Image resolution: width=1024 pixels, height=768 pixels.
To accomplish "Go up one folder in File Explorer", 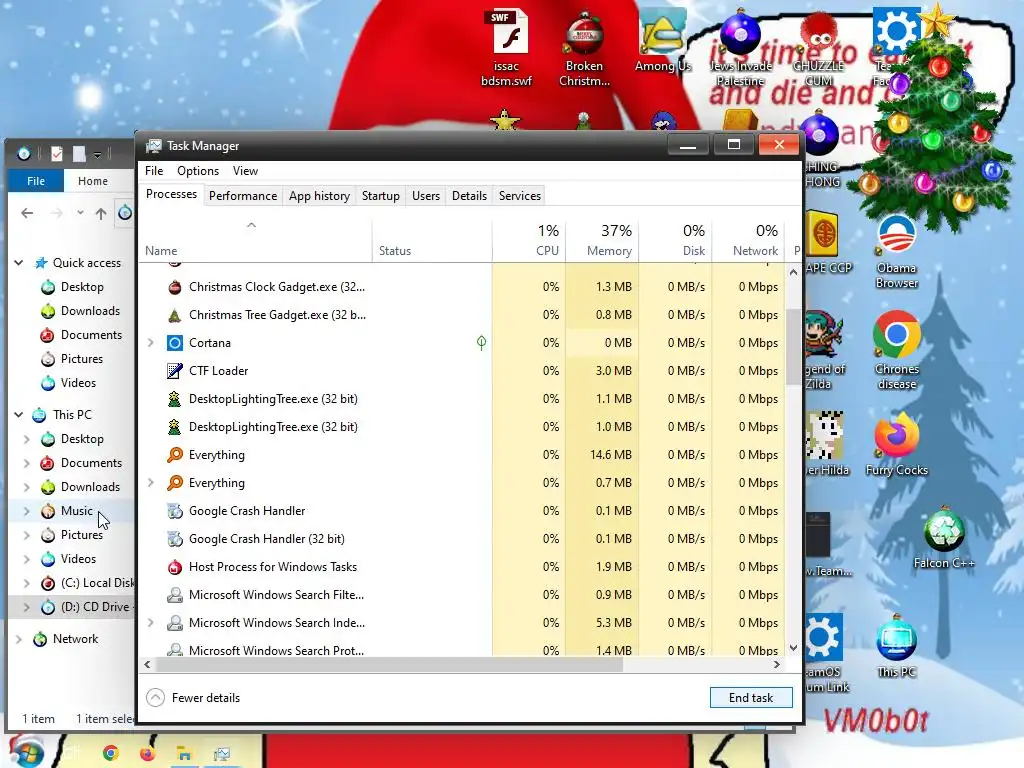I will pos(101,213).
